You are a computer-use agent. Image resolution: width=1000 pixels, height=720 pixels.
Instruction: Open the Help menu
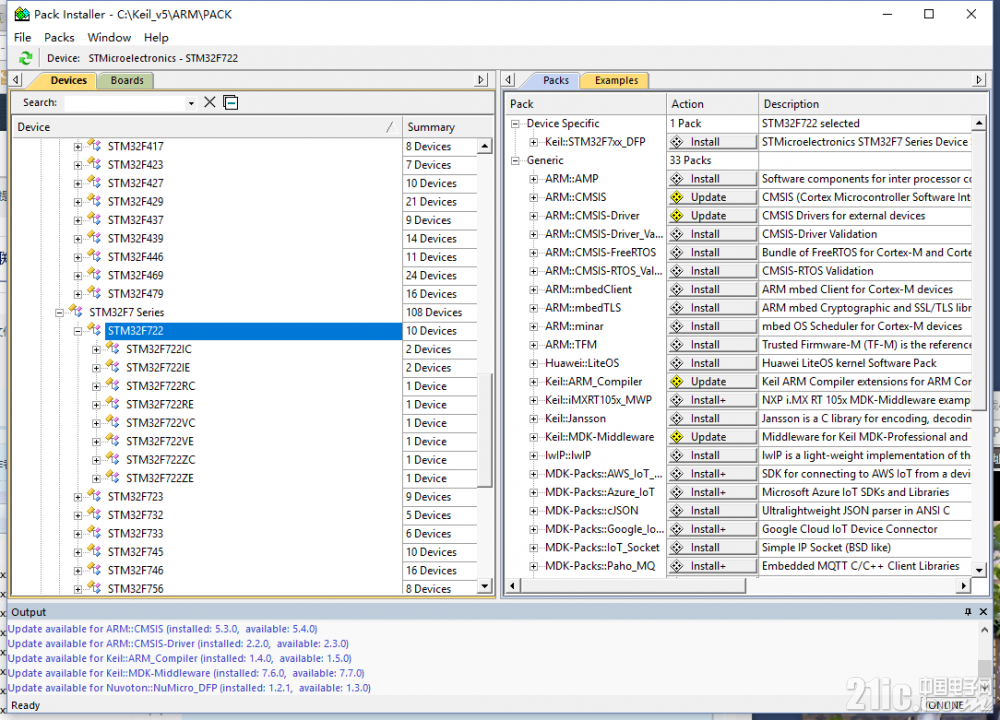tap(156, 37)
